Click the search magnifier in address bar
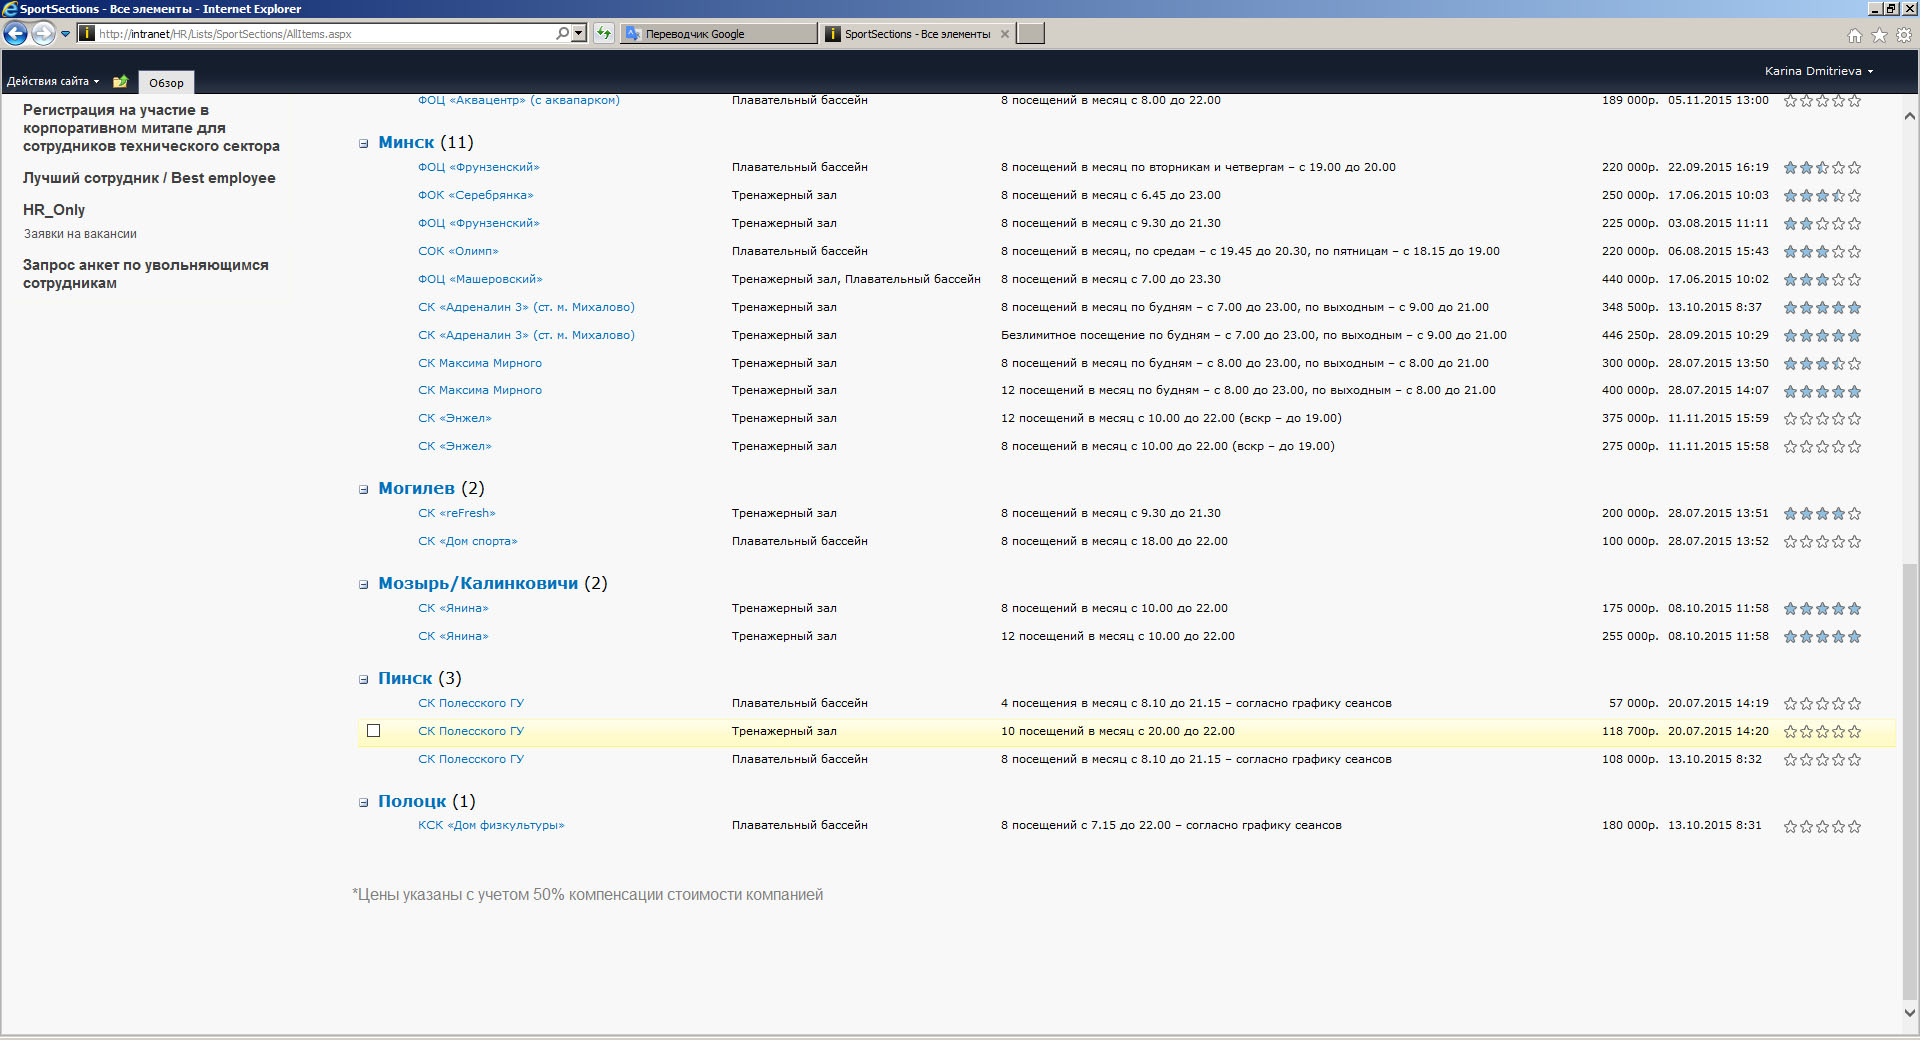Viewport: 1920px width, 1040px height. point(563,33)
